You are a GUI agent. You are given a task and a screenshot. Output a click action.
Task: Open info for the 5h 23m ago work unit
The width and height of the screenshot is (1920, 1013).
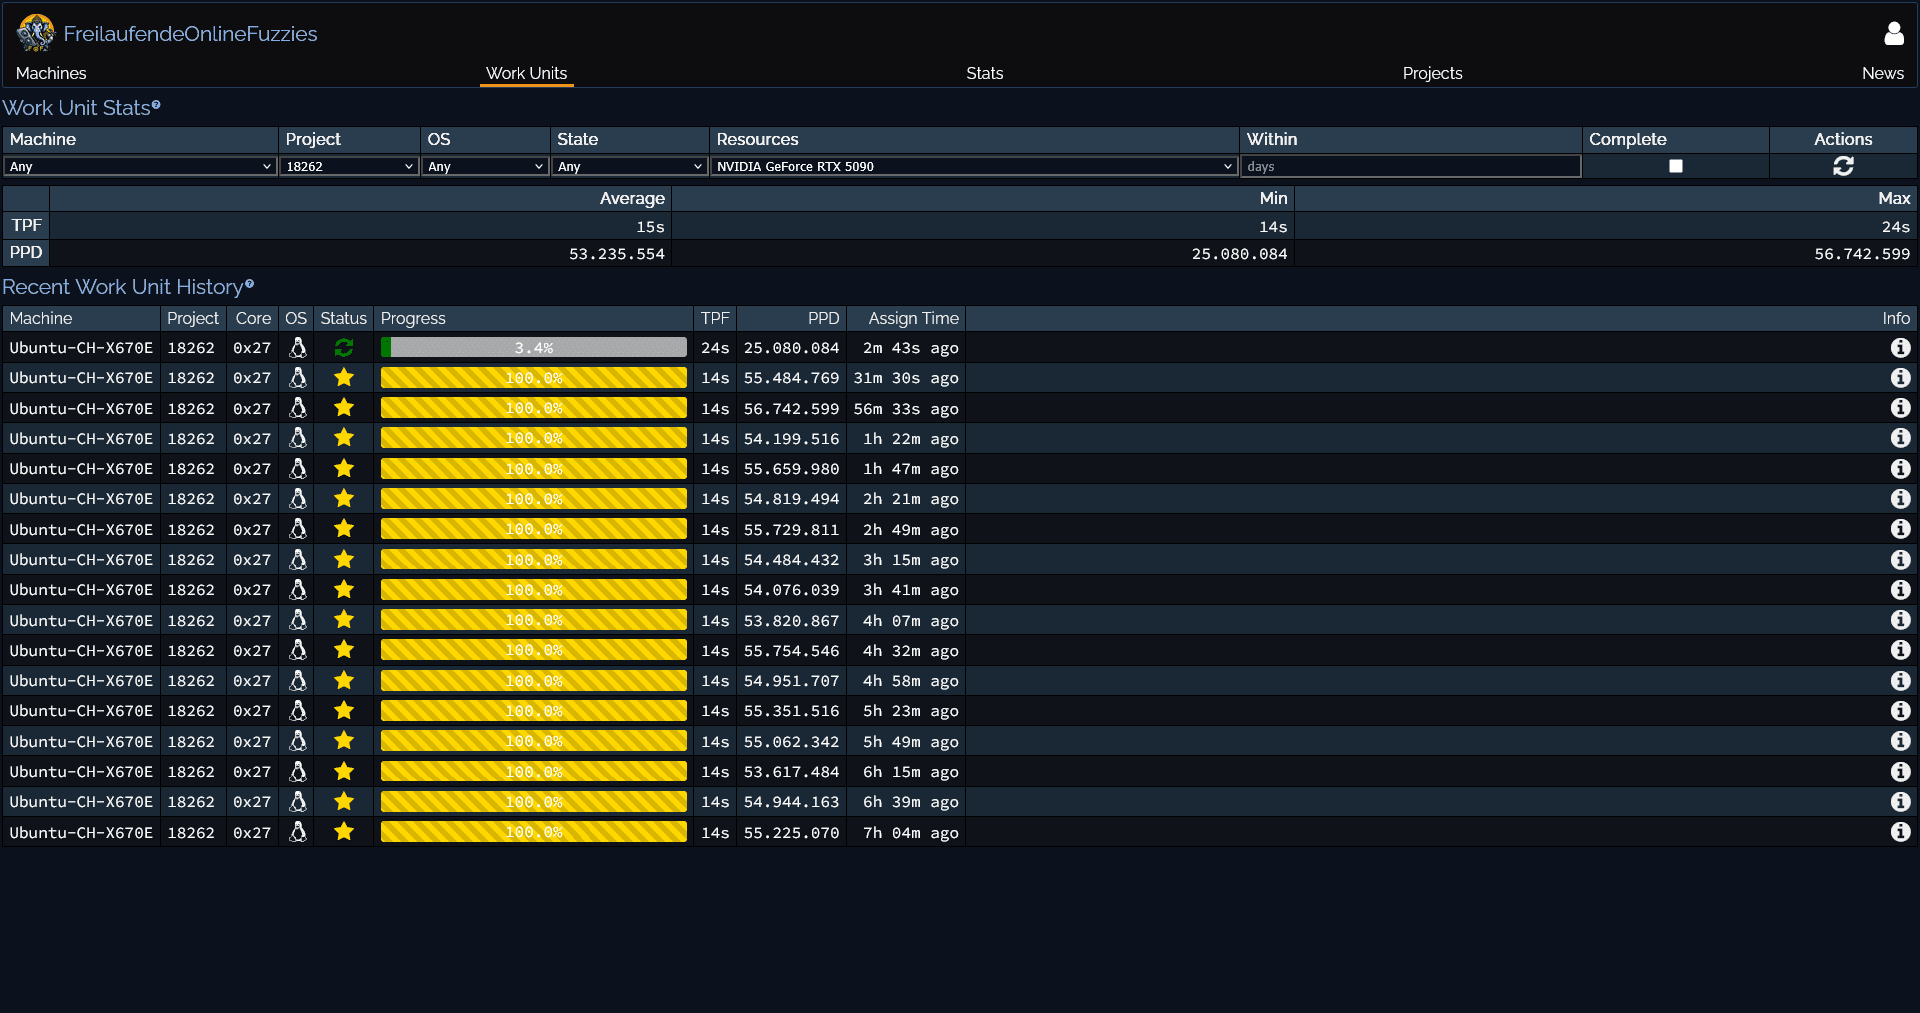pos(1900,711)
